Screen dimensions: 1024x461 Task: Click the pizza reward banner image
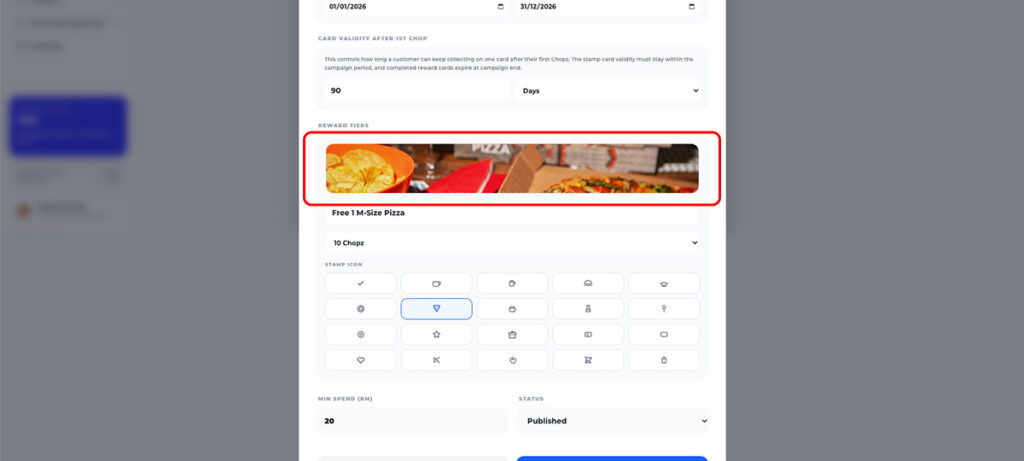coord(512,168)
